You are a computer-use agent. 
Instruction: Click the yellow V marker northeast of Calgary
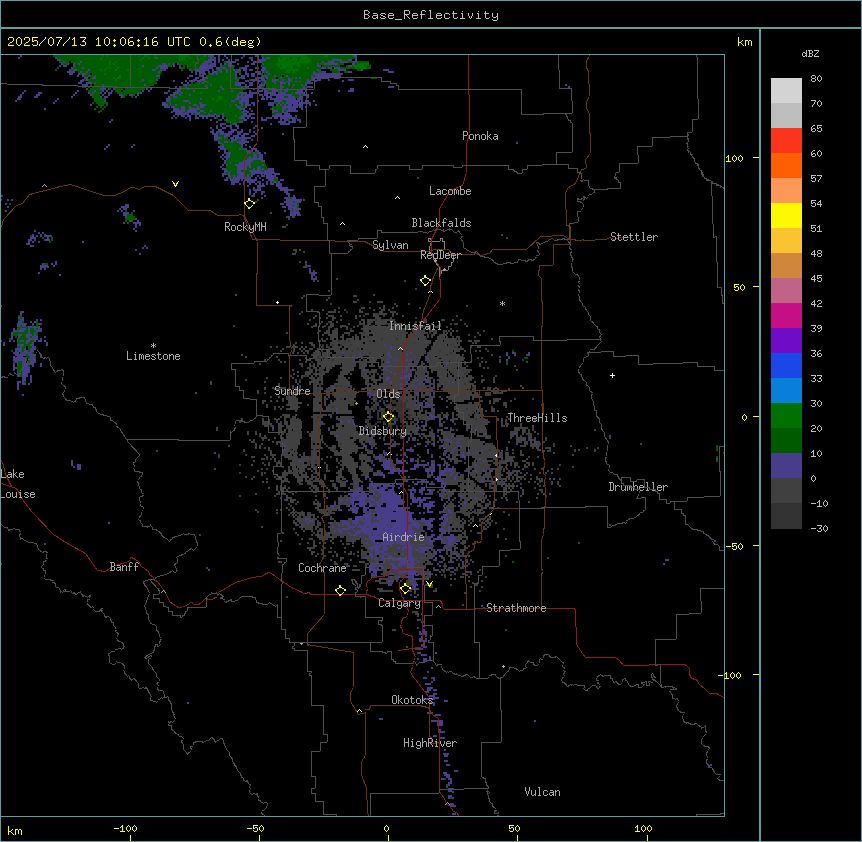click(429, 584)
